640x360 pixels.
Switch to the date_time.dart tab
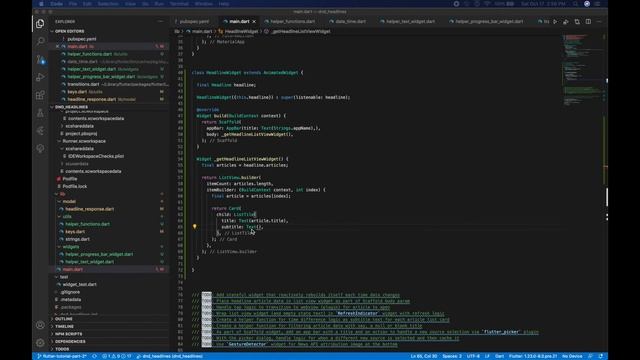[x=350, y=22]
